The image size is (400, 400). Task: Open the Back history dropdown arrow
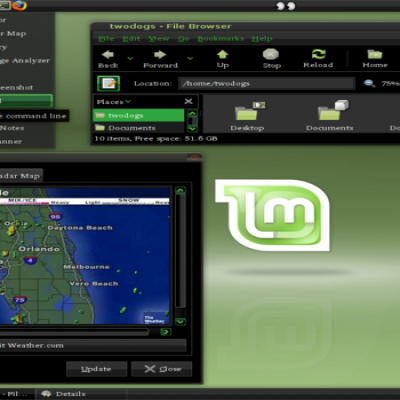pyautogui.click(x=130, y=58)
